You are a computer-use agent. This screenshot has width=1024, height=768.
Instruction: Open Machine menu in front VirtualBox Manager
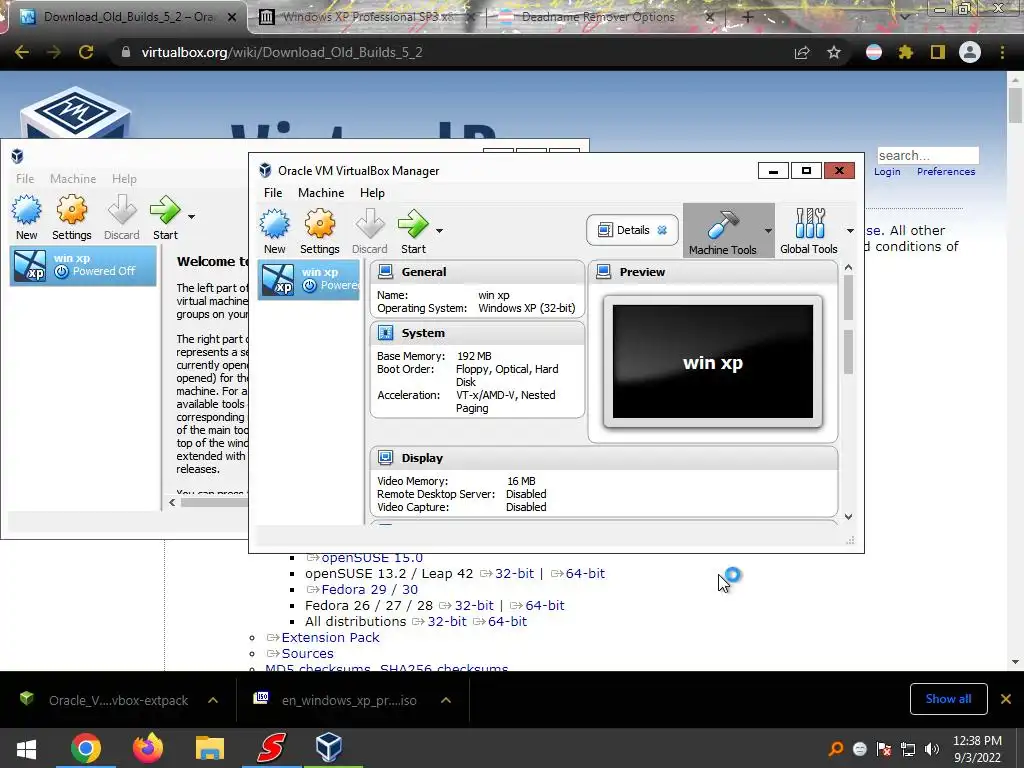(321, 193)
